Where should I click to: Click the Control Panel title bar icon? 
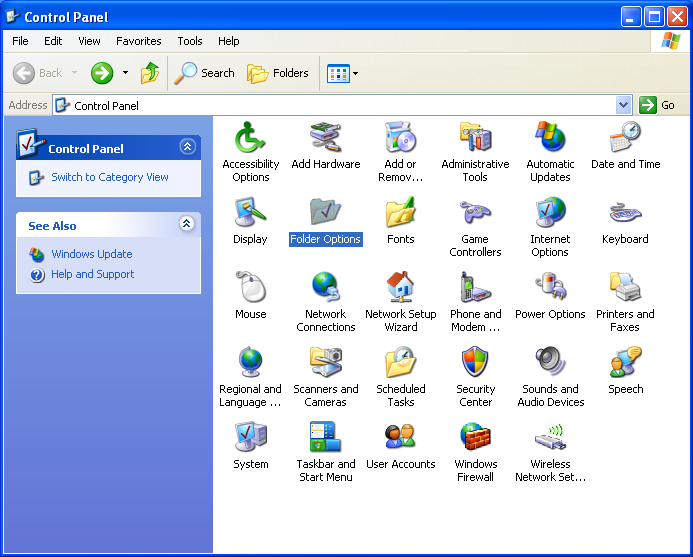tap(12, 16)
